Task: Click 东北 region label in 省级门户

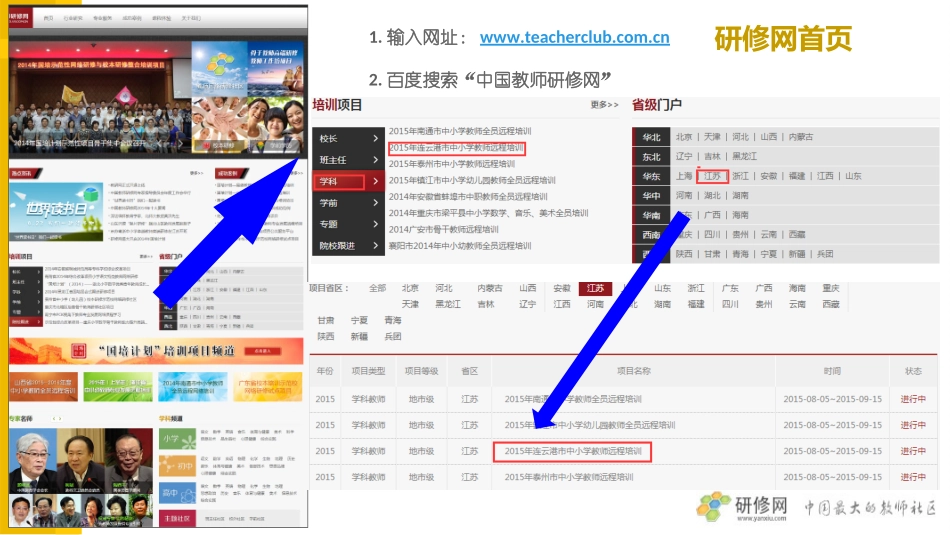Action: 651,157
